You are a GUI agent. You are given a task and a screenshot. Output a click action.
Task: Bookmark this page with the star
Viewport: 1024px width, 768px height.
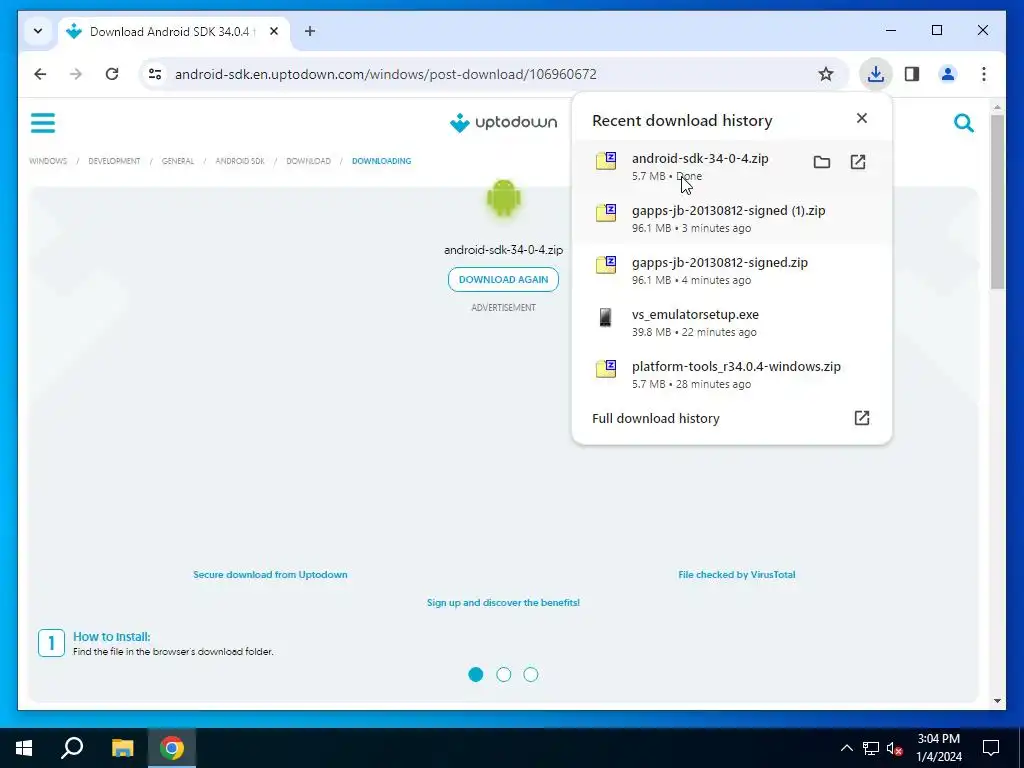[x=825, y=74]
